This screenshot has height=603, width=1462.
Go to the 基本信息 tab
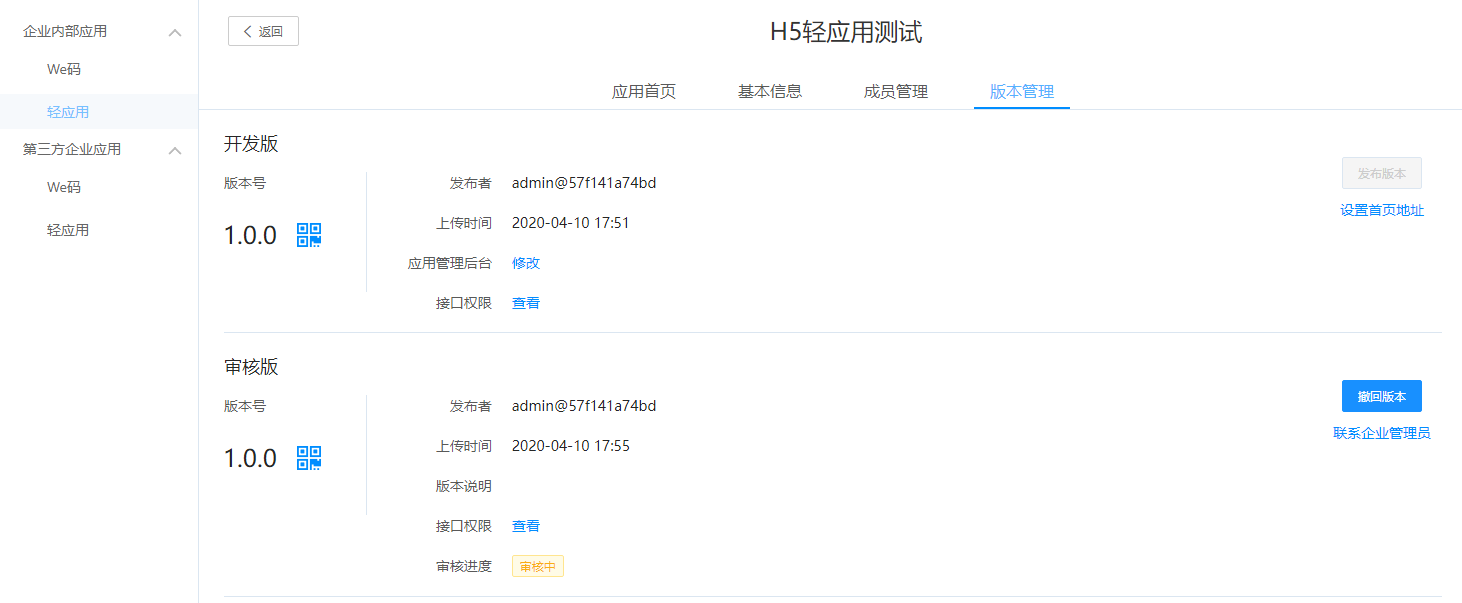coord(770,92)
